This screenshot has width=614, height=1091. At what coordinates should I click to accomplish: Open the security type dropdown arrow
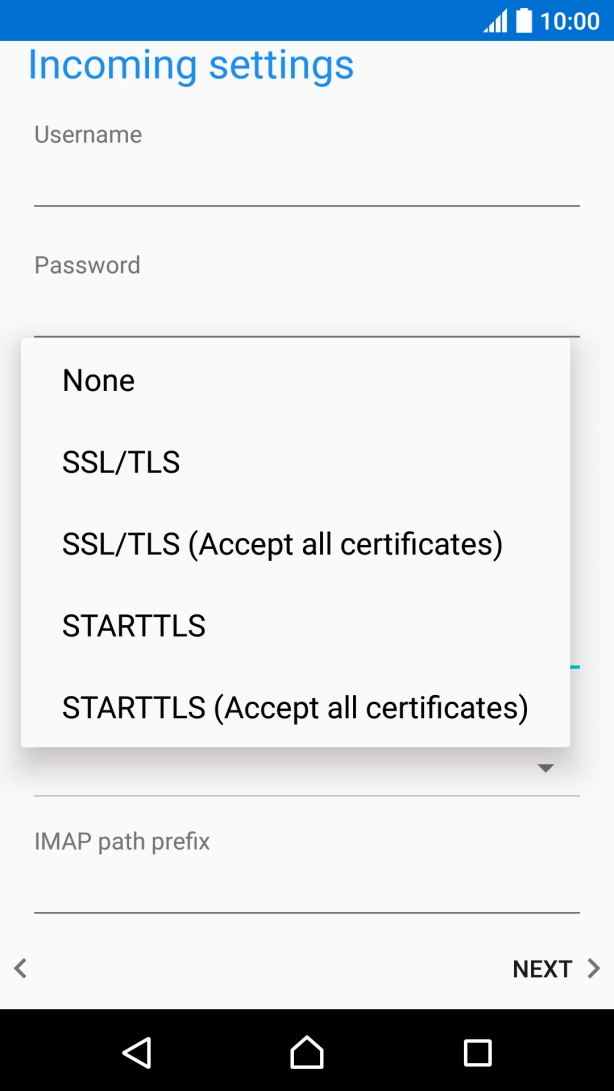[546, 767]
